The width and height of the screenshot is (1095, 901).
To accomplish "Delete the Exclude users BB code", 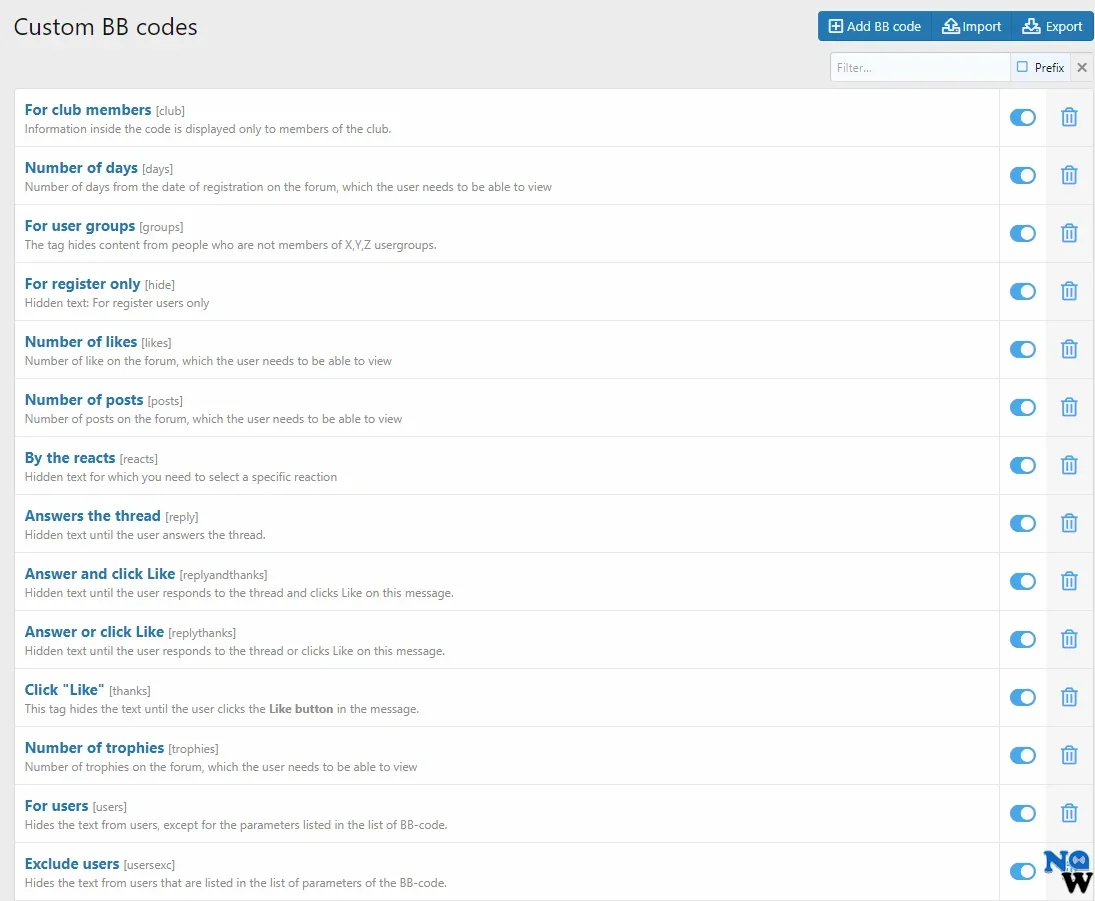I will 1069,871.
